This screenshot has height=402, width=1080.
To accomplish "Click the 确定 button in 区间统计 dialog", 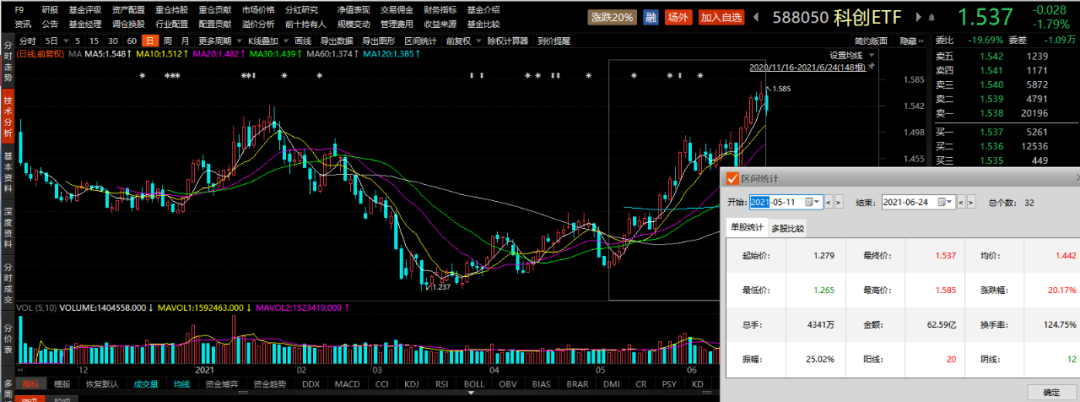I will (1052, 391).
